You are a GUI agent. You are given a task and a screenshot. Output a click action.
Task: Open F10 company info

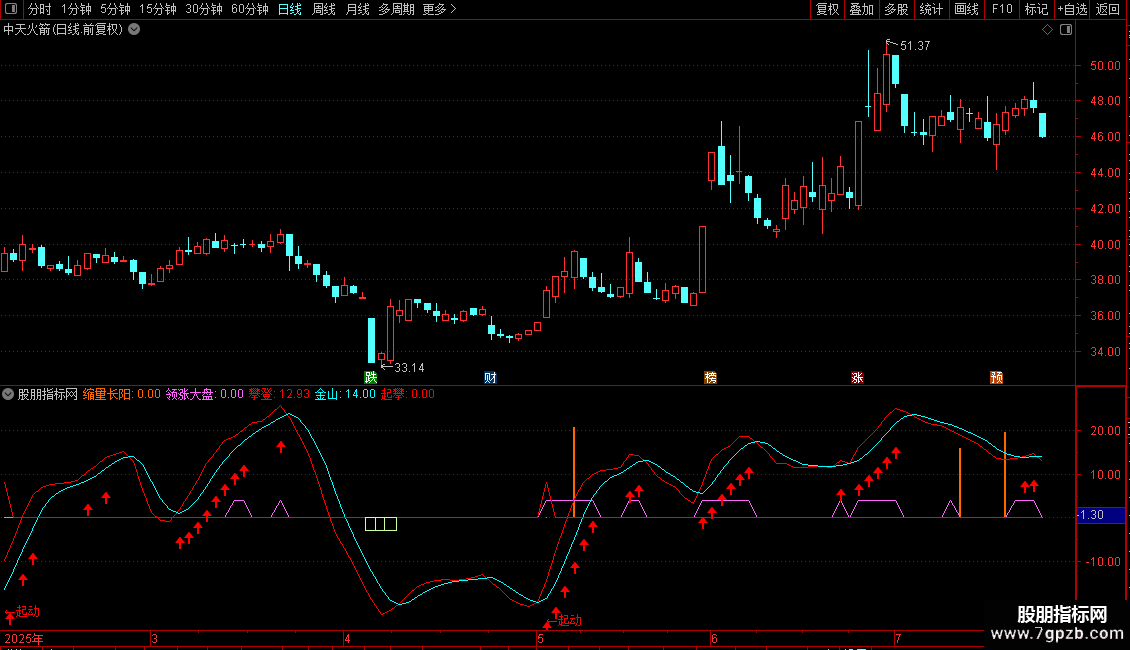pyautogui.click(x=1002, y=9)
